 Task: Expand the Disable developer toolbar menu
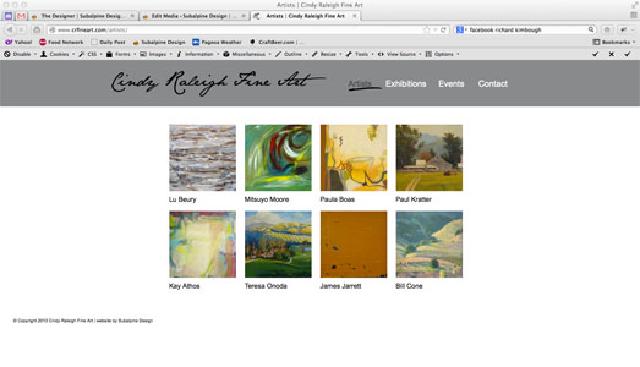[20, 54]
